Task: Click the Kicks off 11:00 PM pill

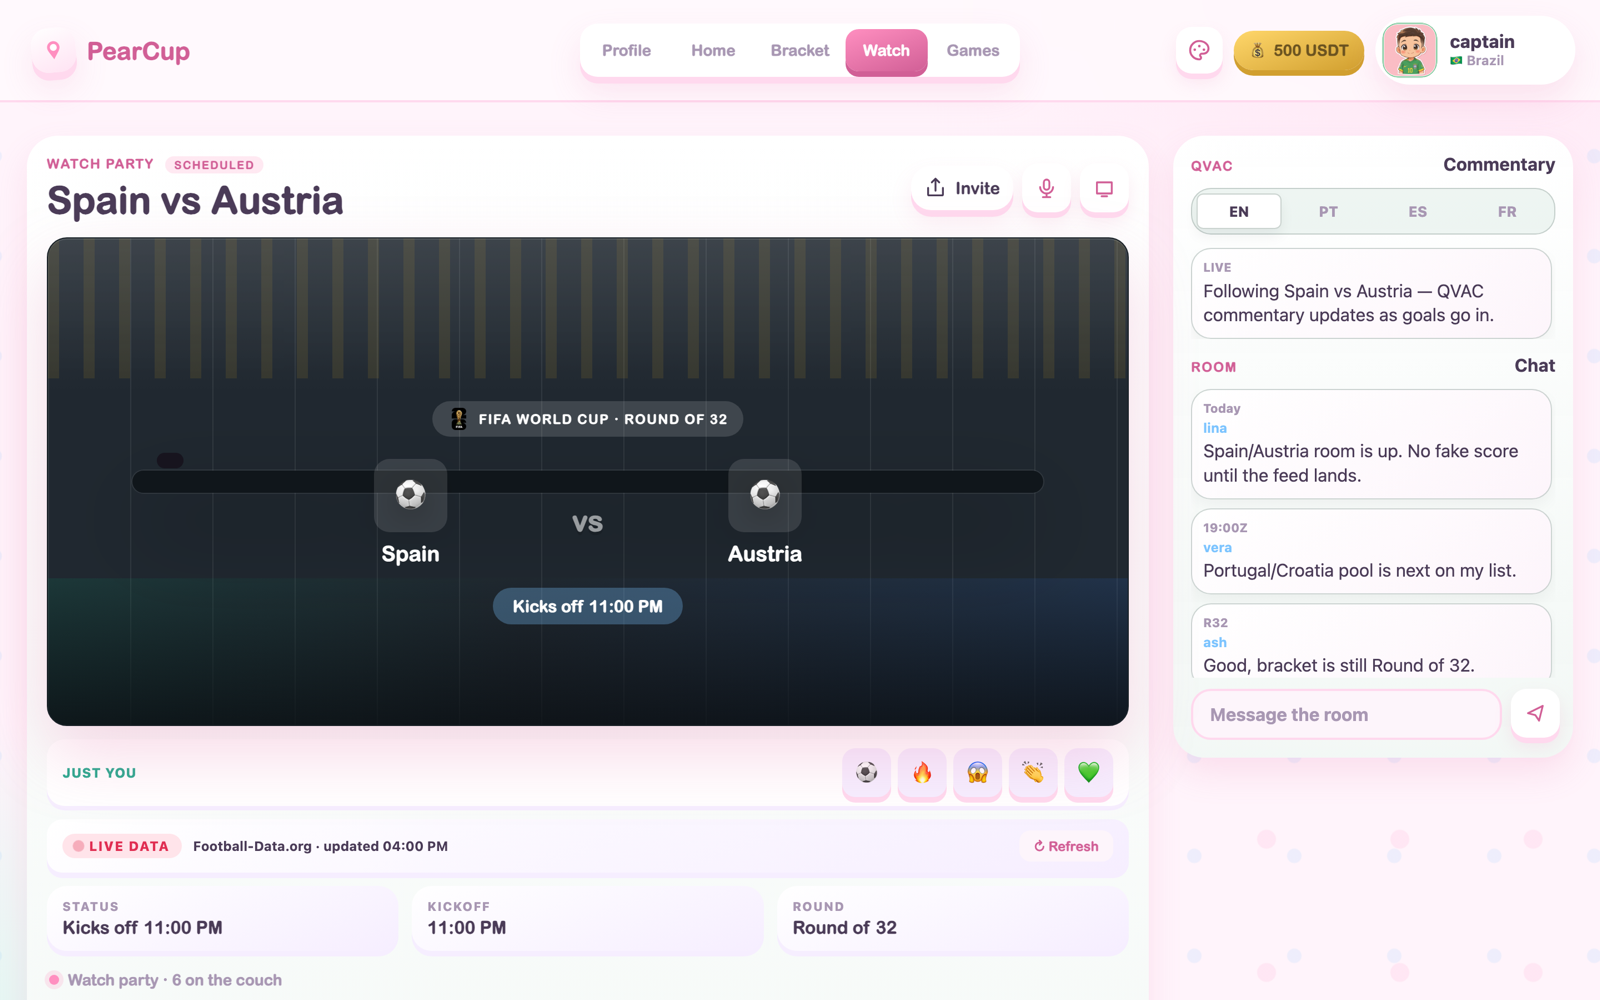Action: [x=587, y=606]
